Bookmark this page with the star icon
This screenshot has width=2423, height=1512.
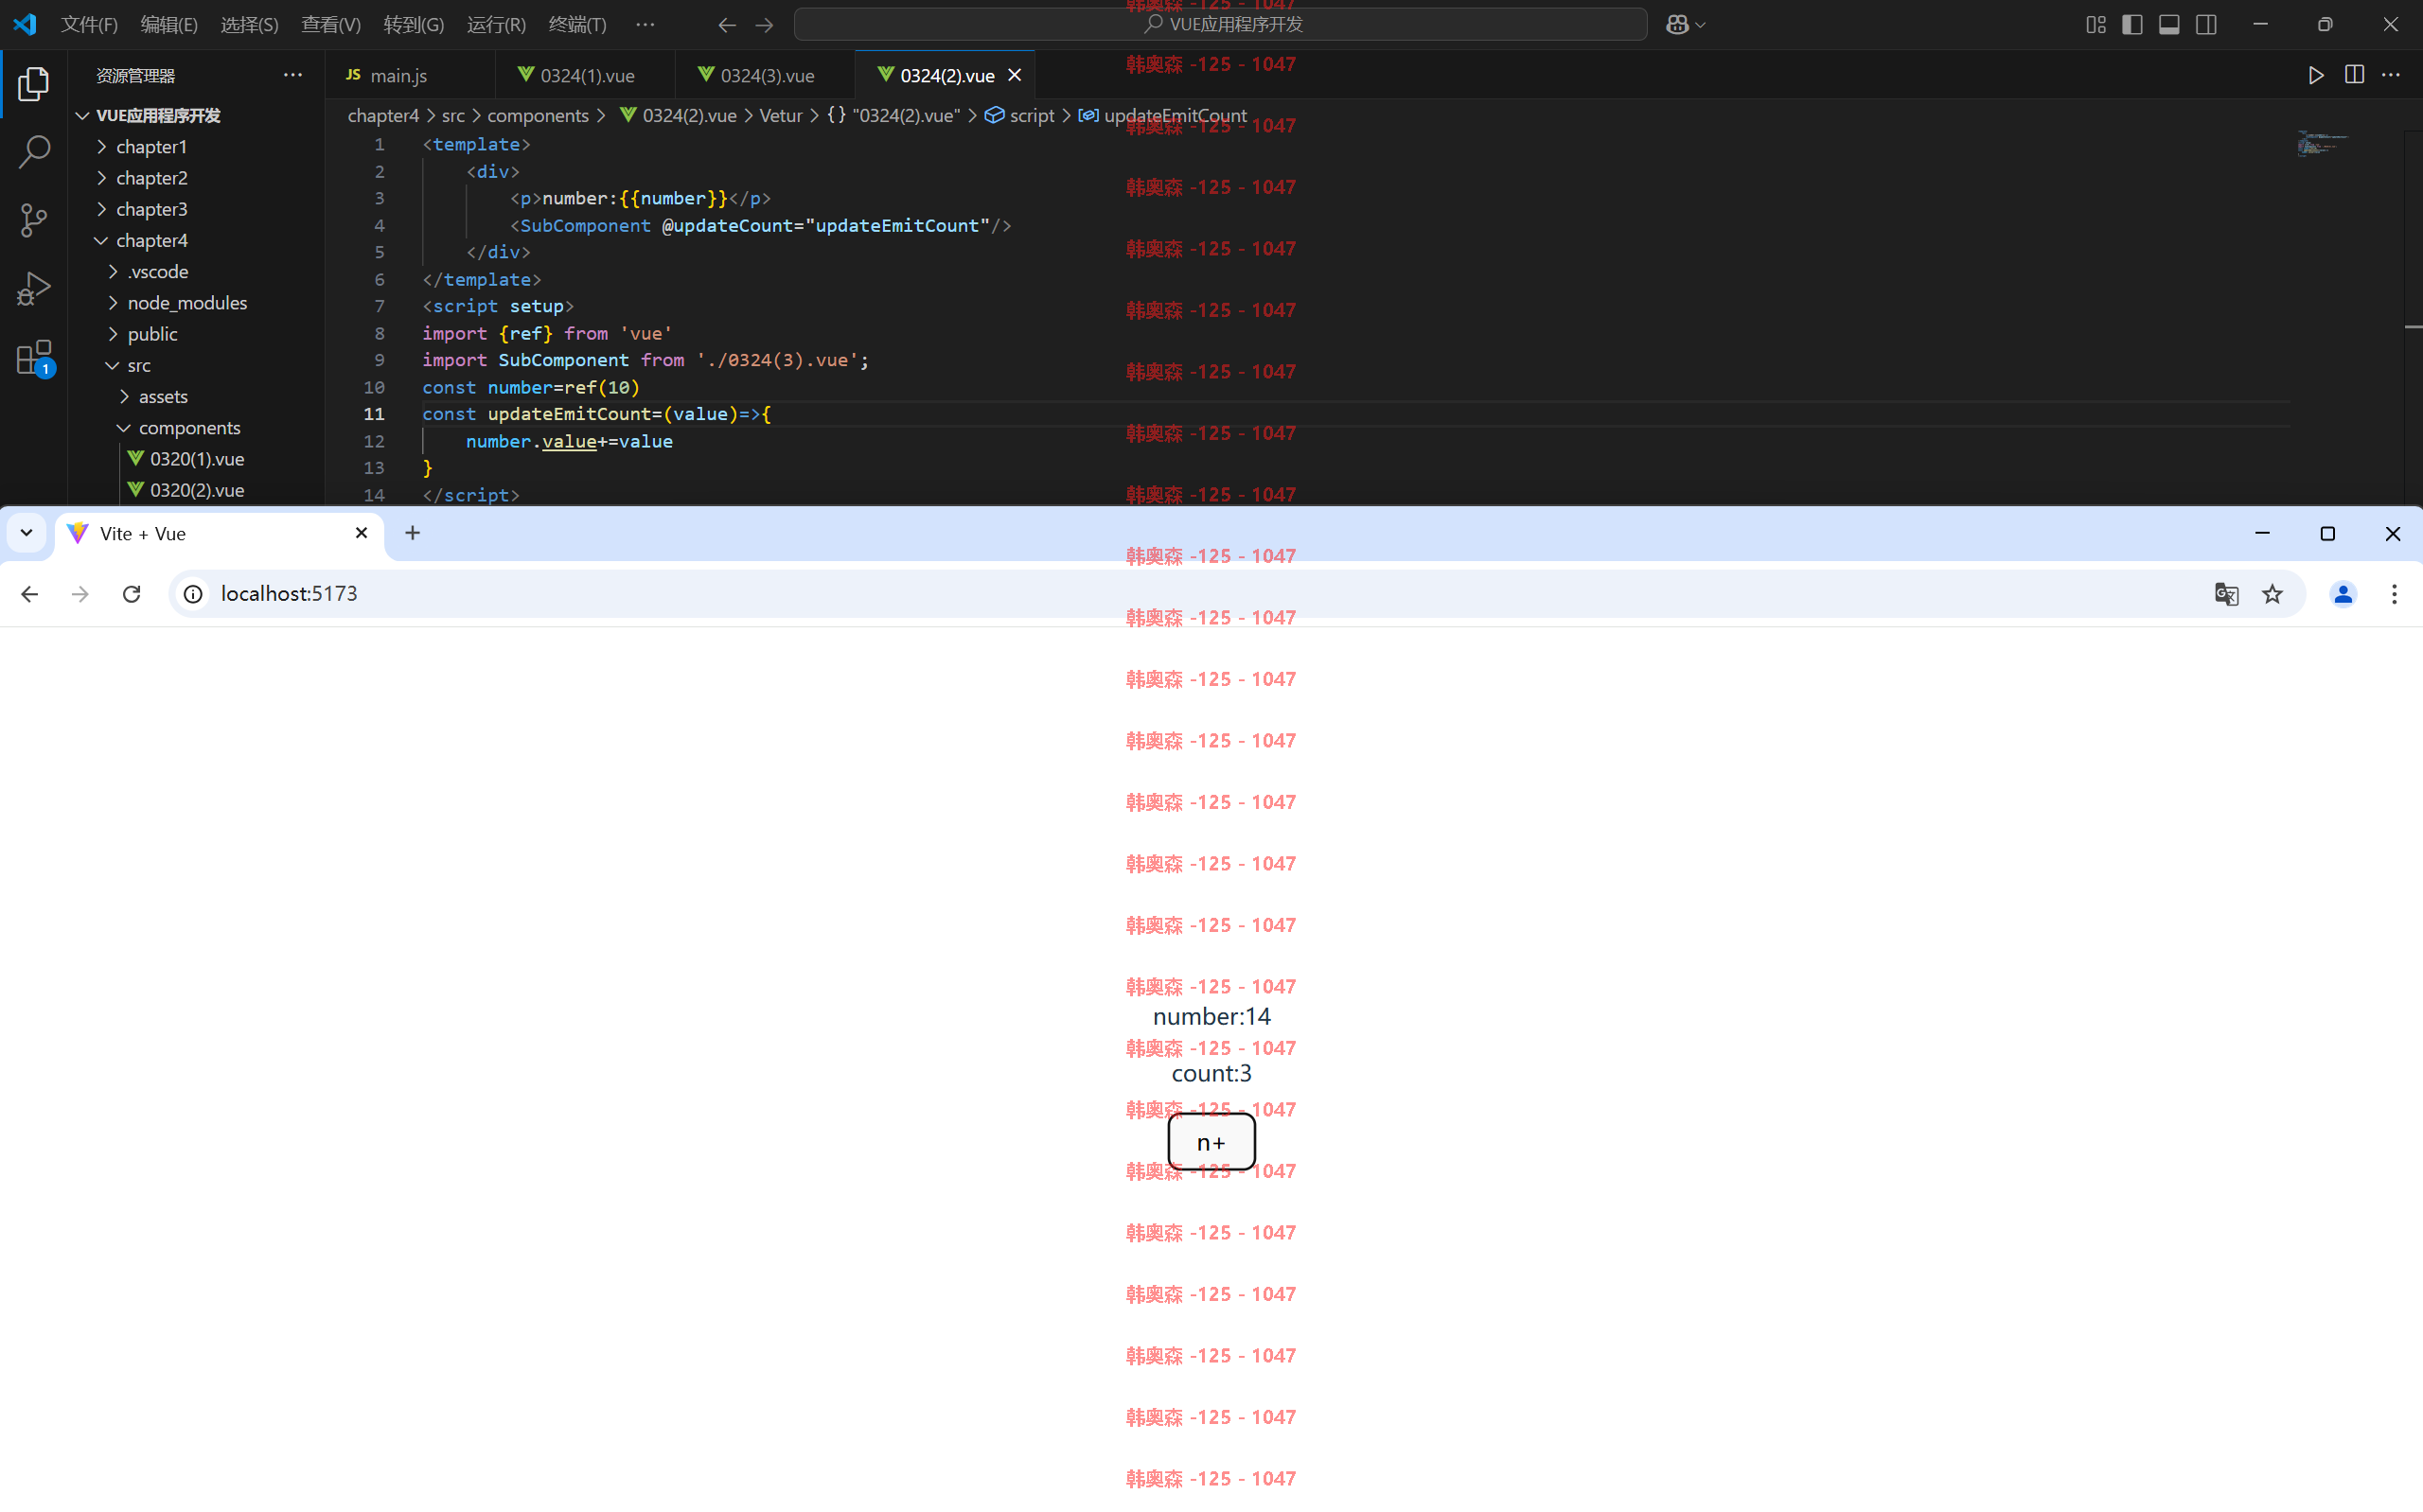pos(2272,594)
